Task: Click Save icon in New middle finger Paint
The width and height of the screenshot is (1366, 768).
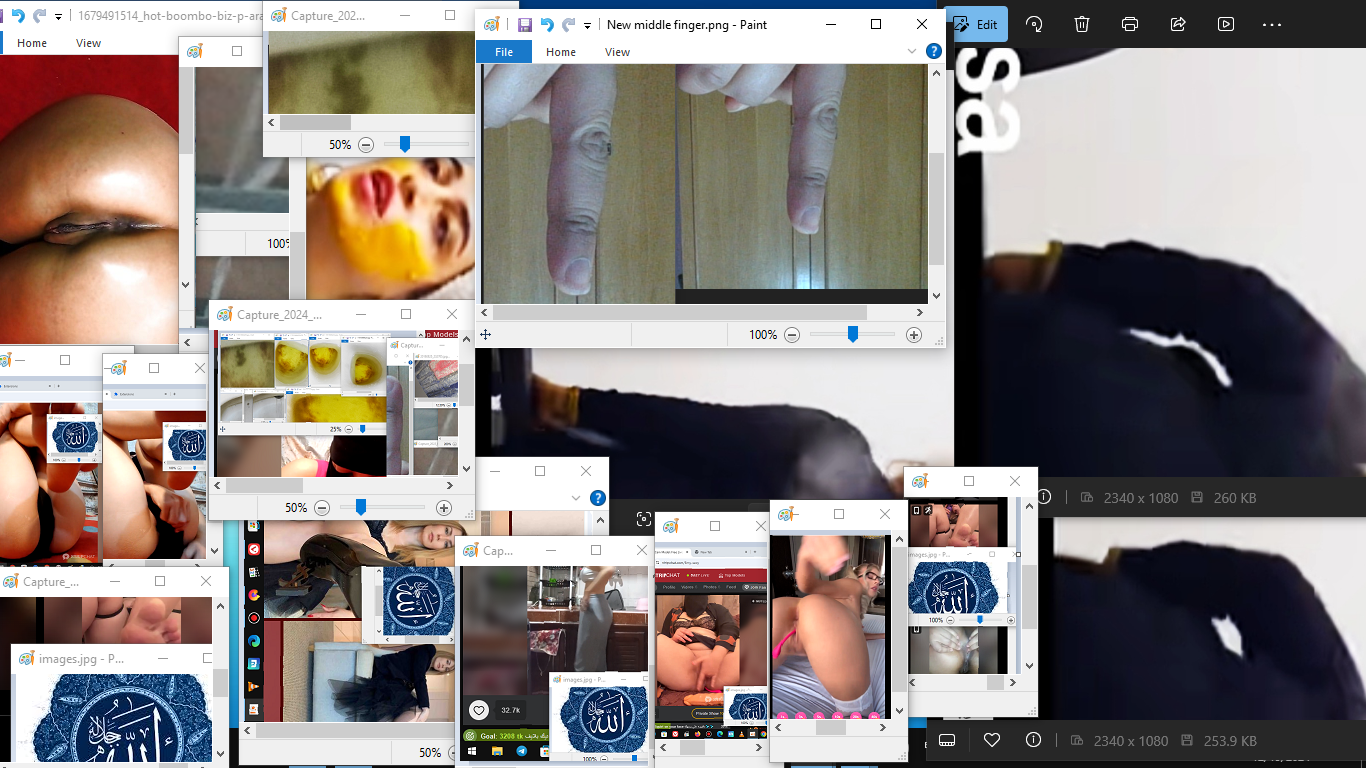Action: [525, 24]
